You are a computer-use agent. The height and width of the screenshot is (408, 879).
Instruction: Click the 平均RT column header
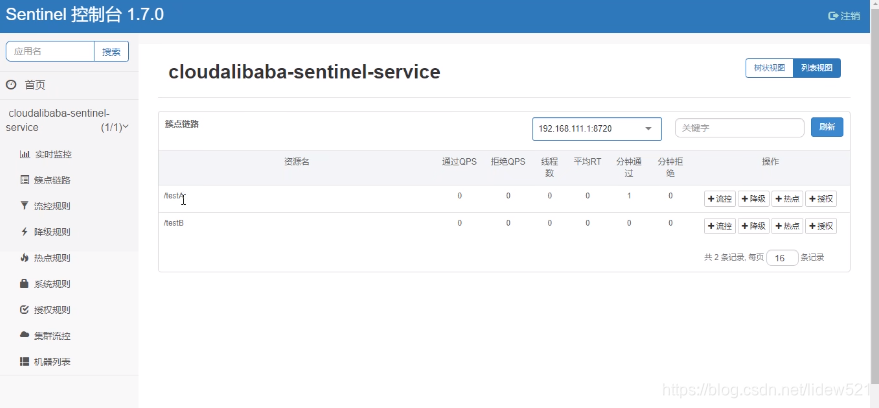pos(587,161)
